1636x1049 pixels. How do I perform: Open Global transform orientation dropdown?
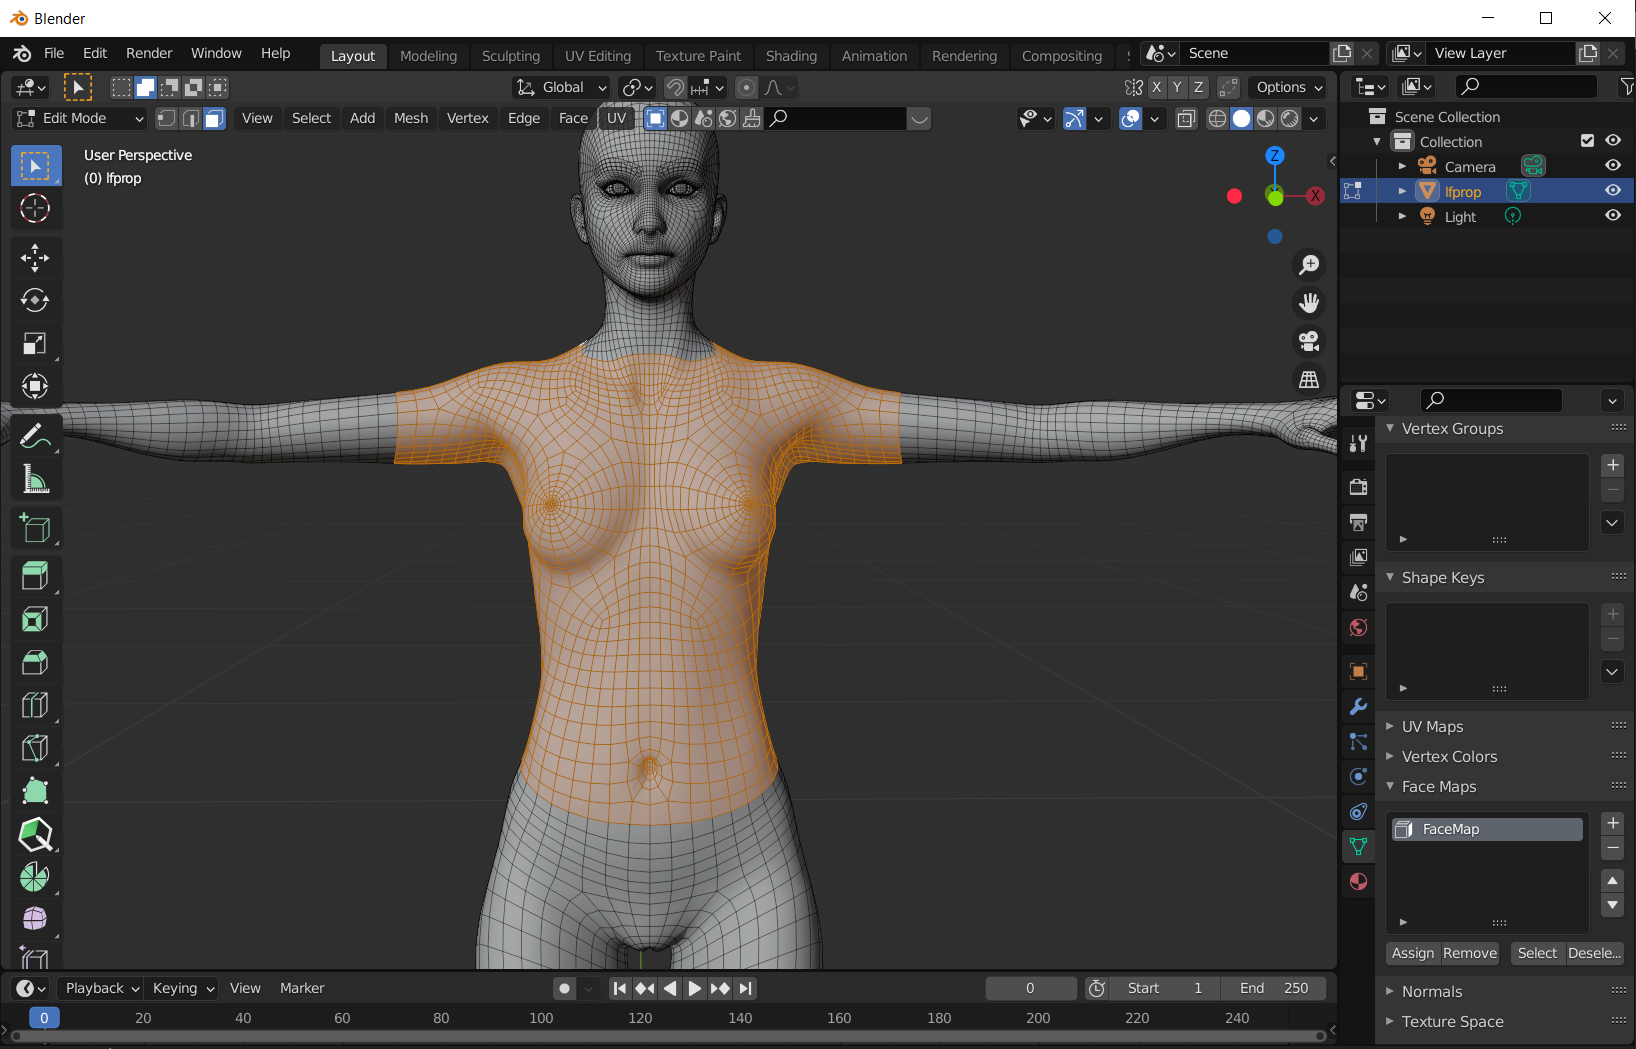pyautogui.click(x=562, y=88)
